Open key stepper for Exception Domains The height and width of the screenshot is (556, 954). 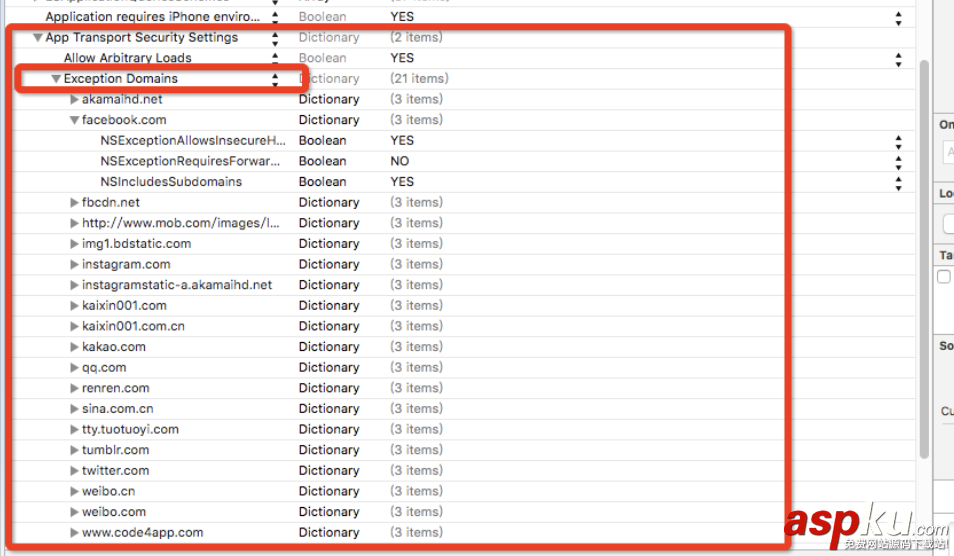click(275, 80)
